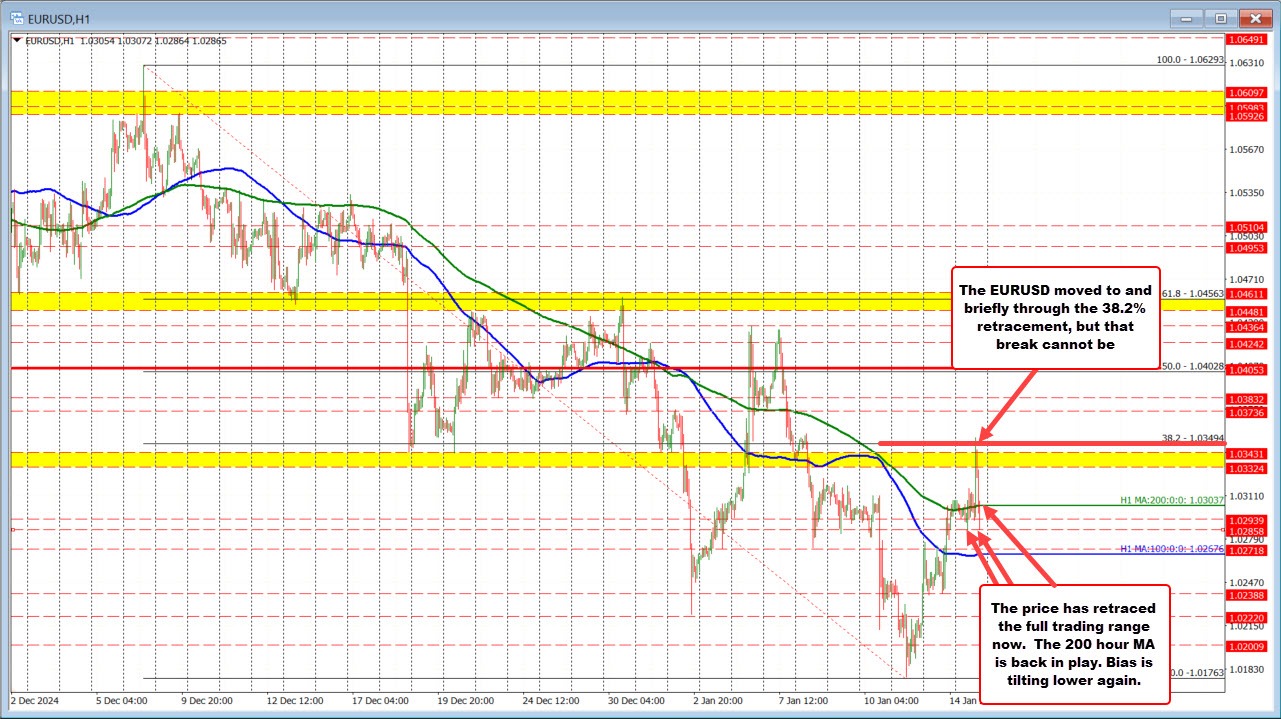
Task: Open the quote dropdown arrow beside EURUSD,H1
Action: click(x=18, y=40)
